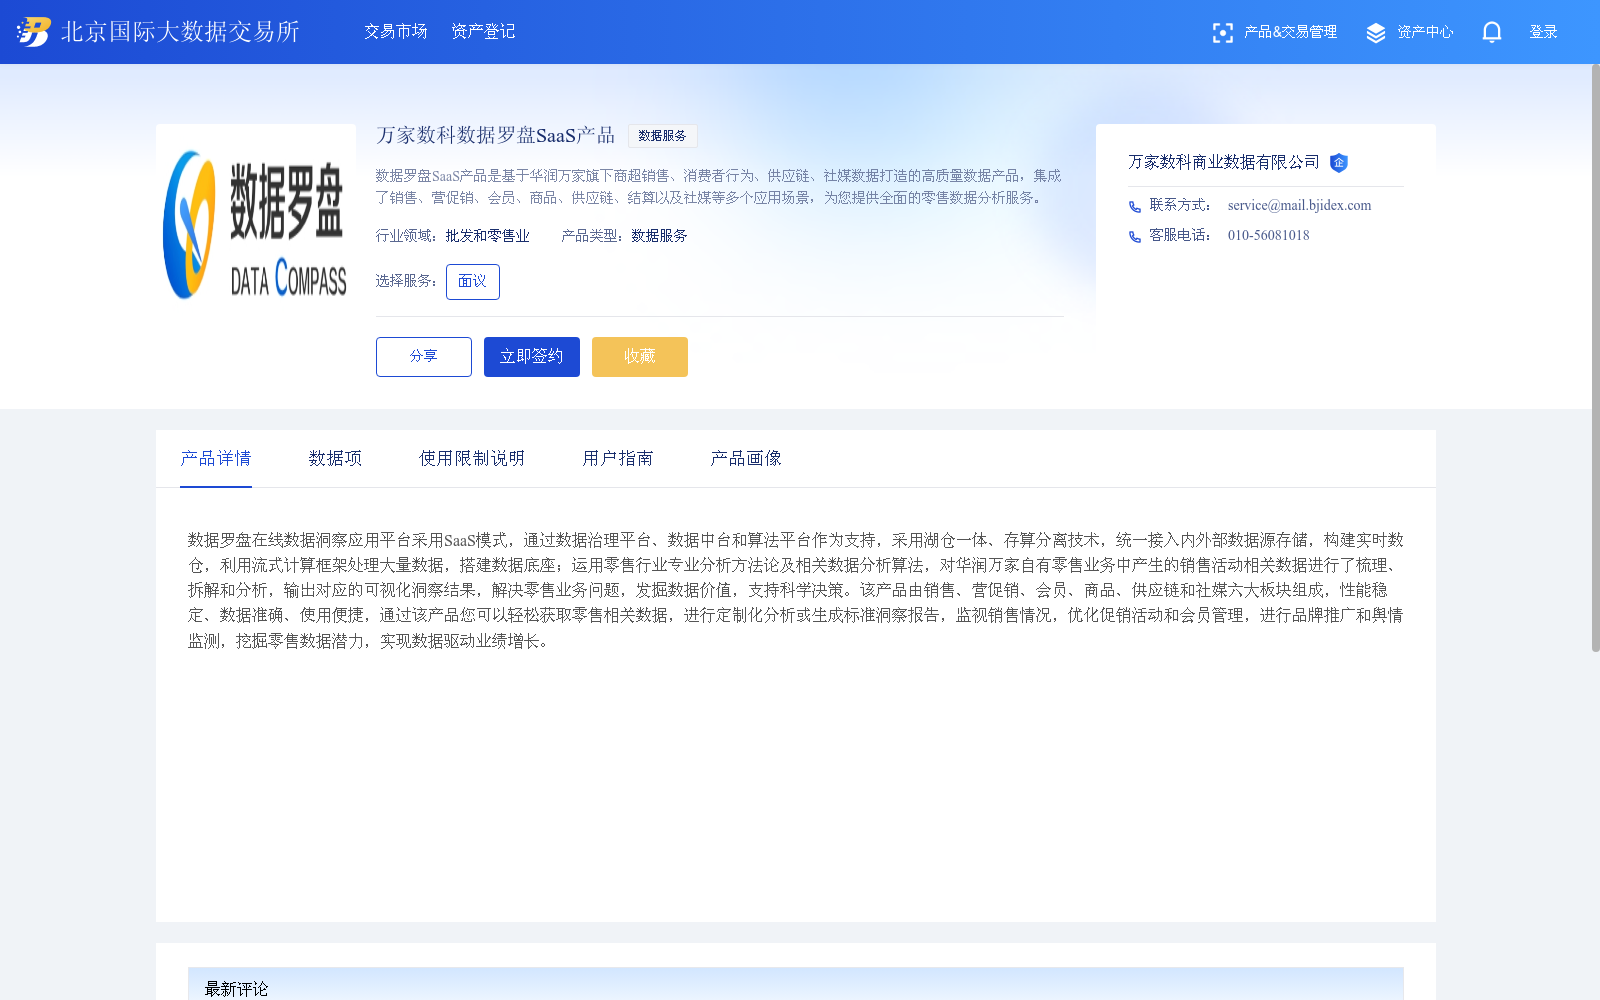Click product title 万家数科数据罗盘SaaS产品
Image resolution: width=1600 pixels, height=1000 pixels.
point(495,135)
